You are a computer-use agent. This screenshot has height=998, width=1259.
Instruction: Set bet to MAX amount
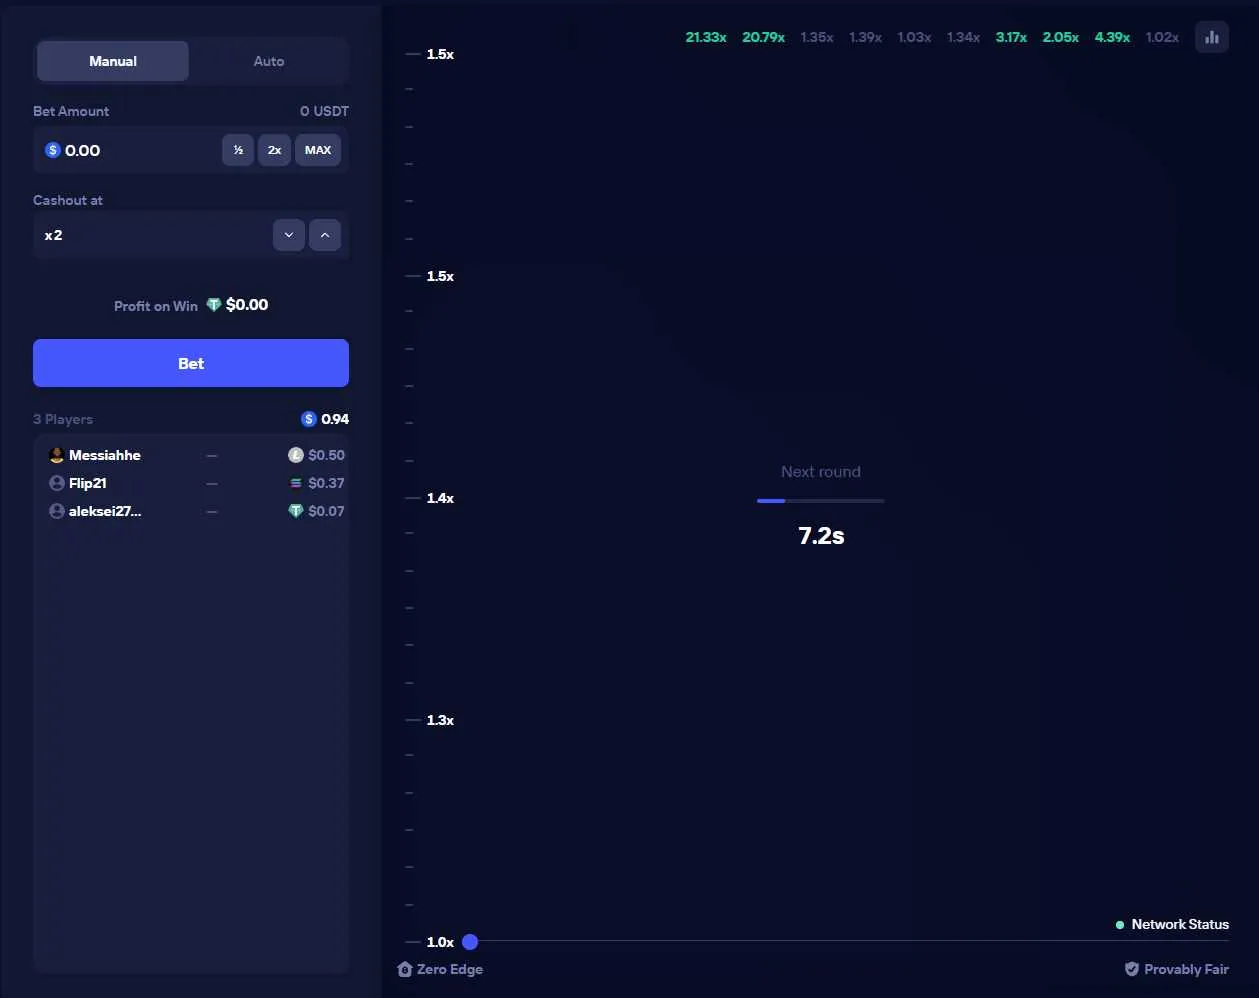318,150
